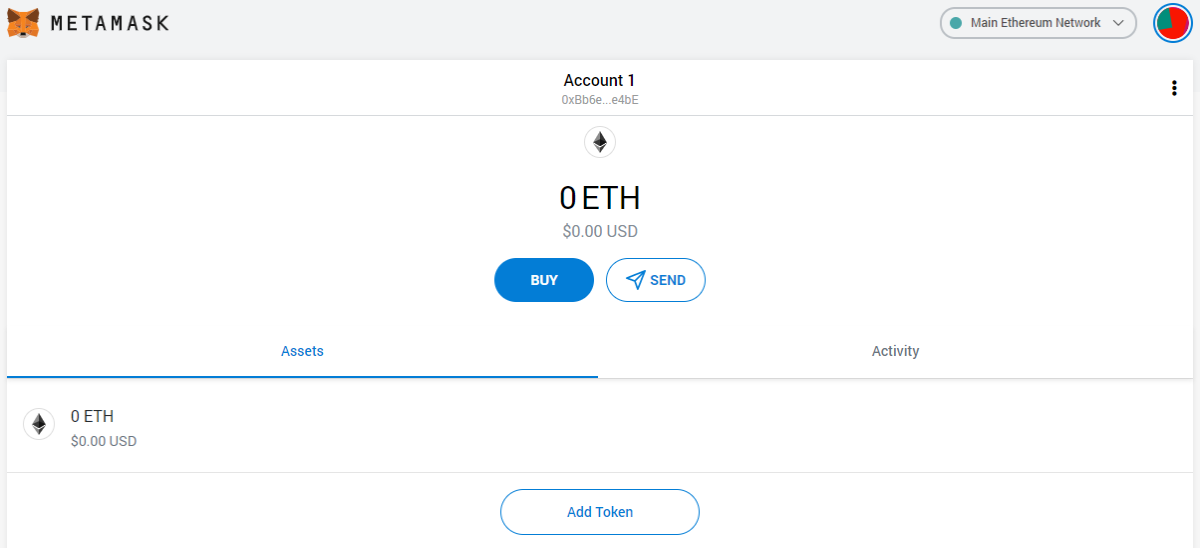
Task: Click the paper plane icon on Send
Action: (x=635, y=280)
